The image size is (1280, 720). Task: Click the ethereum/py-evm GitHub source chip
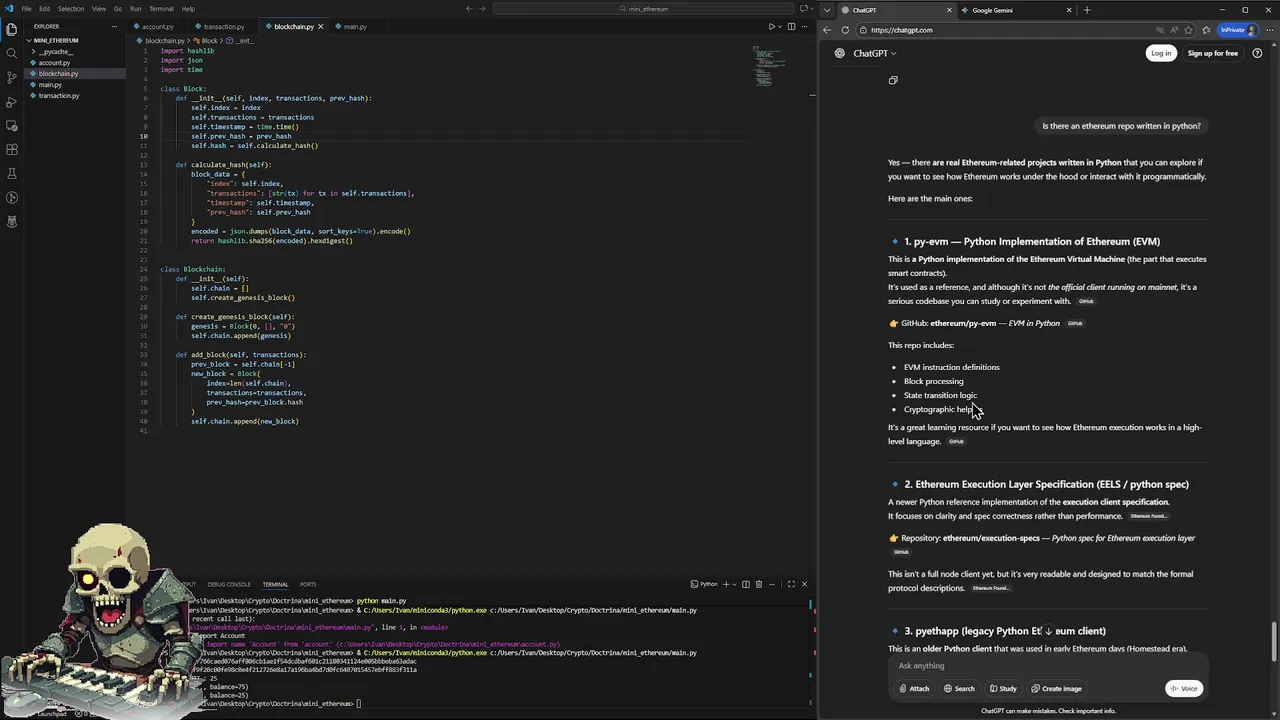click(1075, 323)
